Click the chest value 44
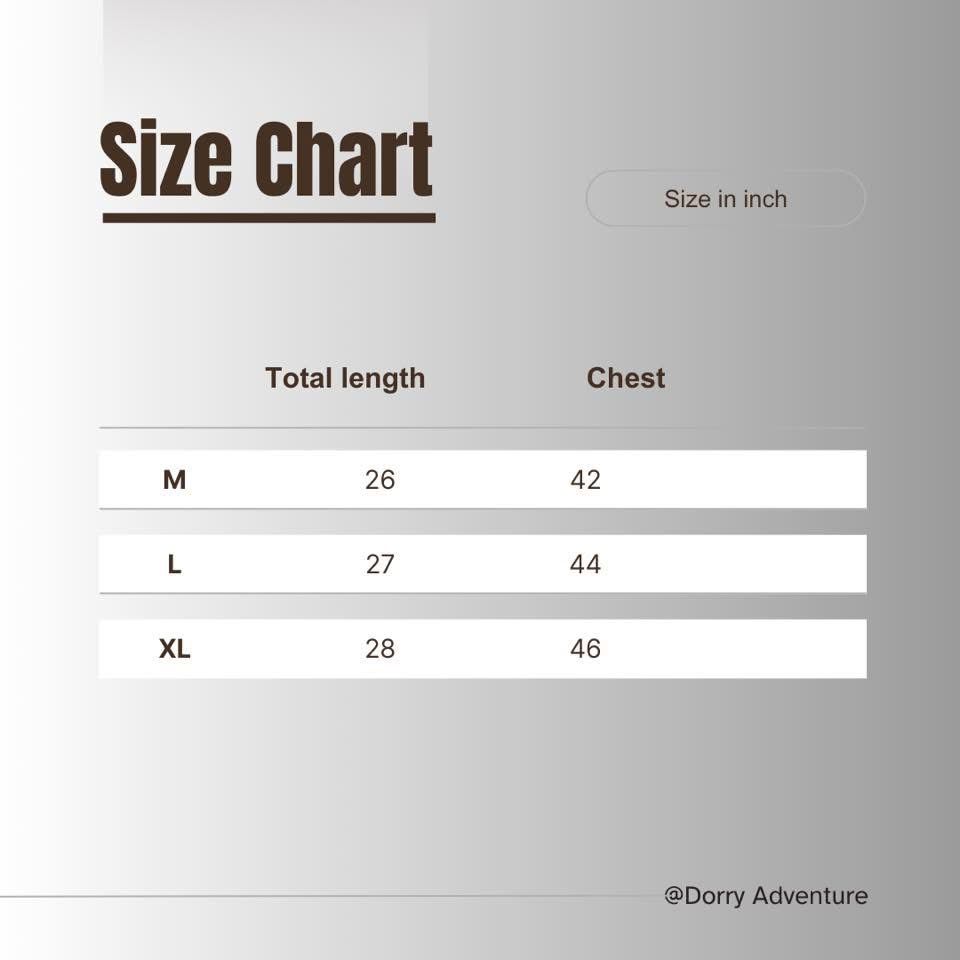The image size is (960, 960). point(585,564)
